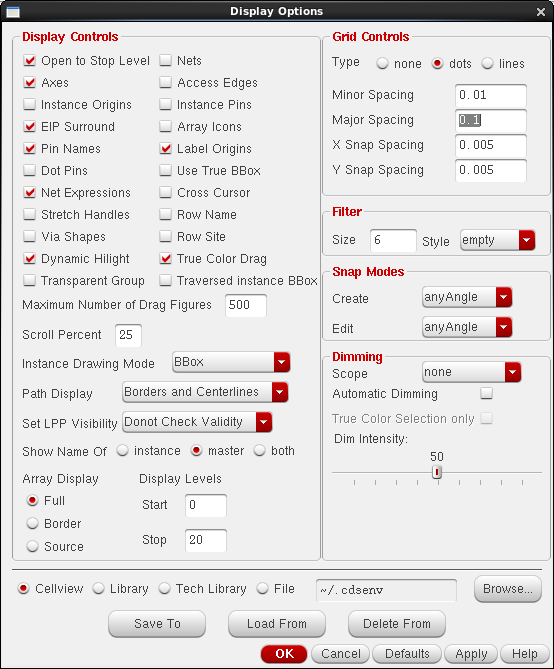The width and height of the screenshot is (554, 669).
Task: Choose Show Name Of instance
Action: point(122,451)
